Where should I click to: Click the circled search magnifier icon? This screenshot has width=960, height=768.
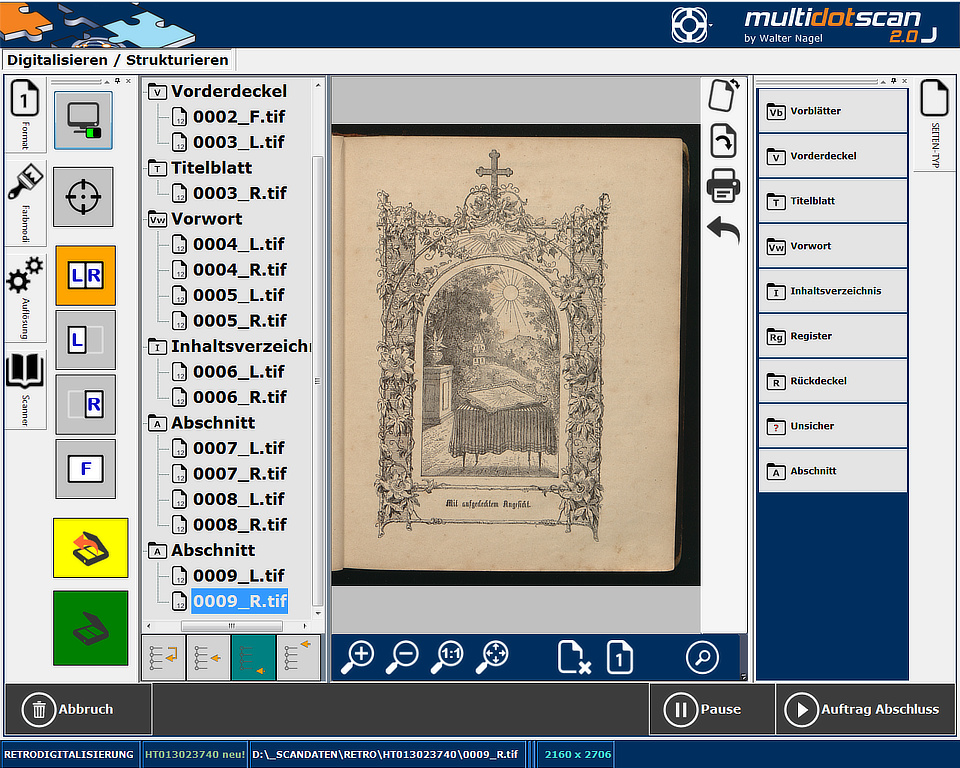(702, 657)
